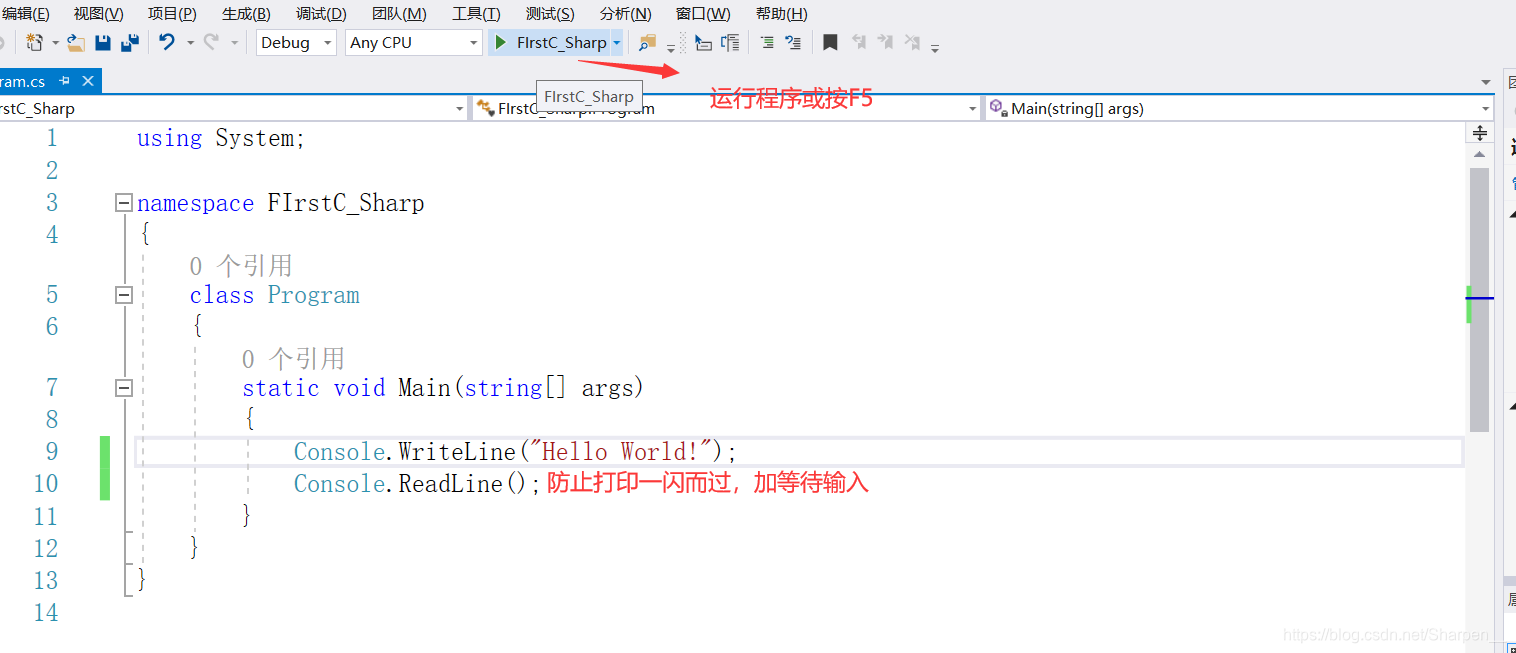Image resolution: width=1516 pixels, height=653 pixels.
Task: Open the 生成(B) menu
Action: pyautogui.click(x=246, y=14)
